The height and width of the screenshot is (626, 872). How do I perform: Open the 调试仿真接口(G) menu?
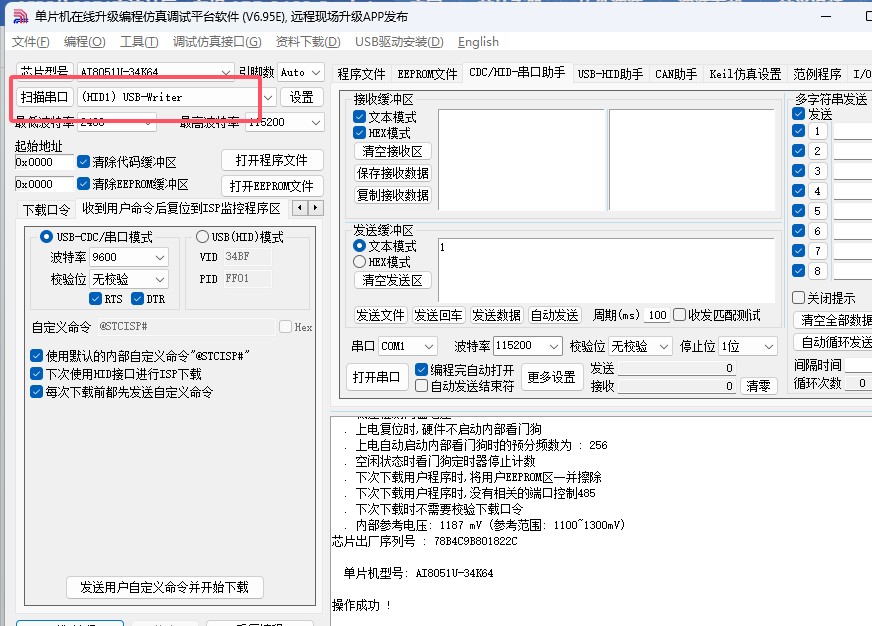[x=217, y=42]
